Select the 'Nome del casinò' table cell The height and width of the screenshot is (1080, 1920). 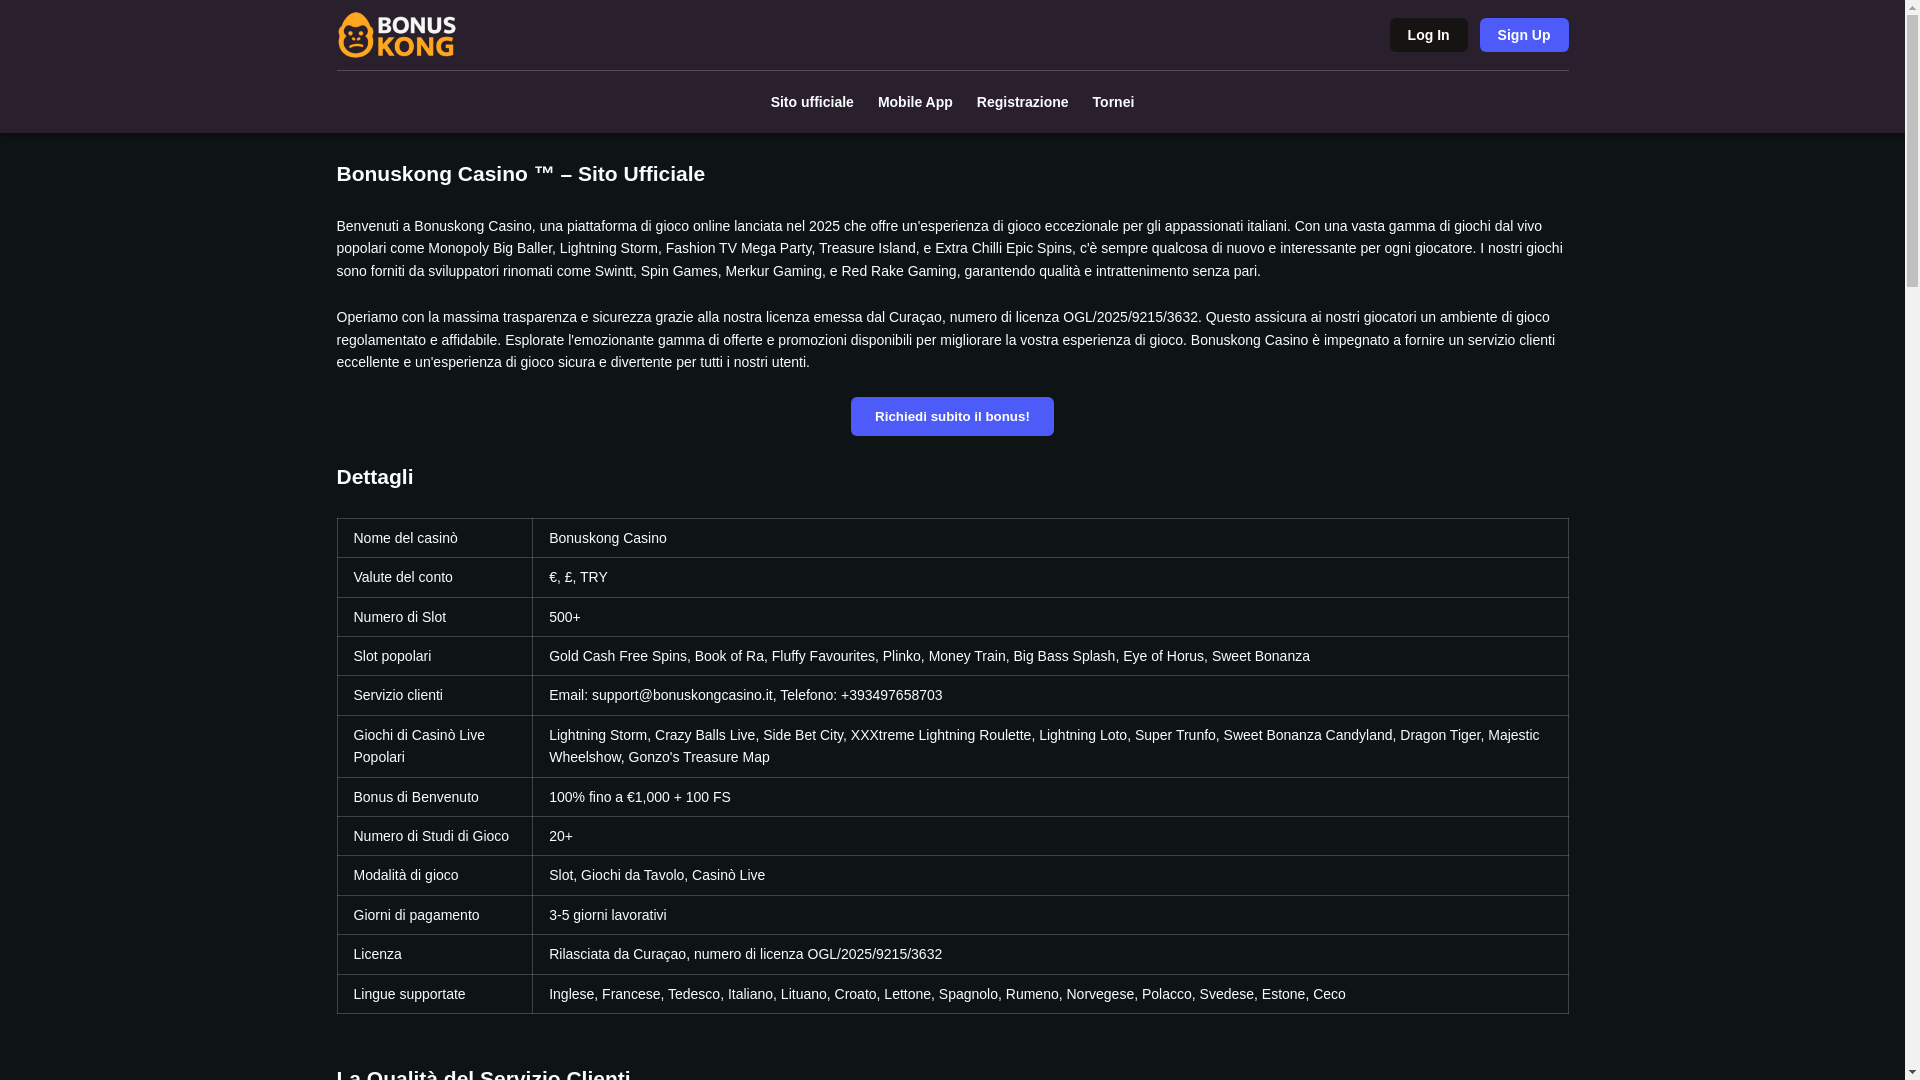click(434, 538)
